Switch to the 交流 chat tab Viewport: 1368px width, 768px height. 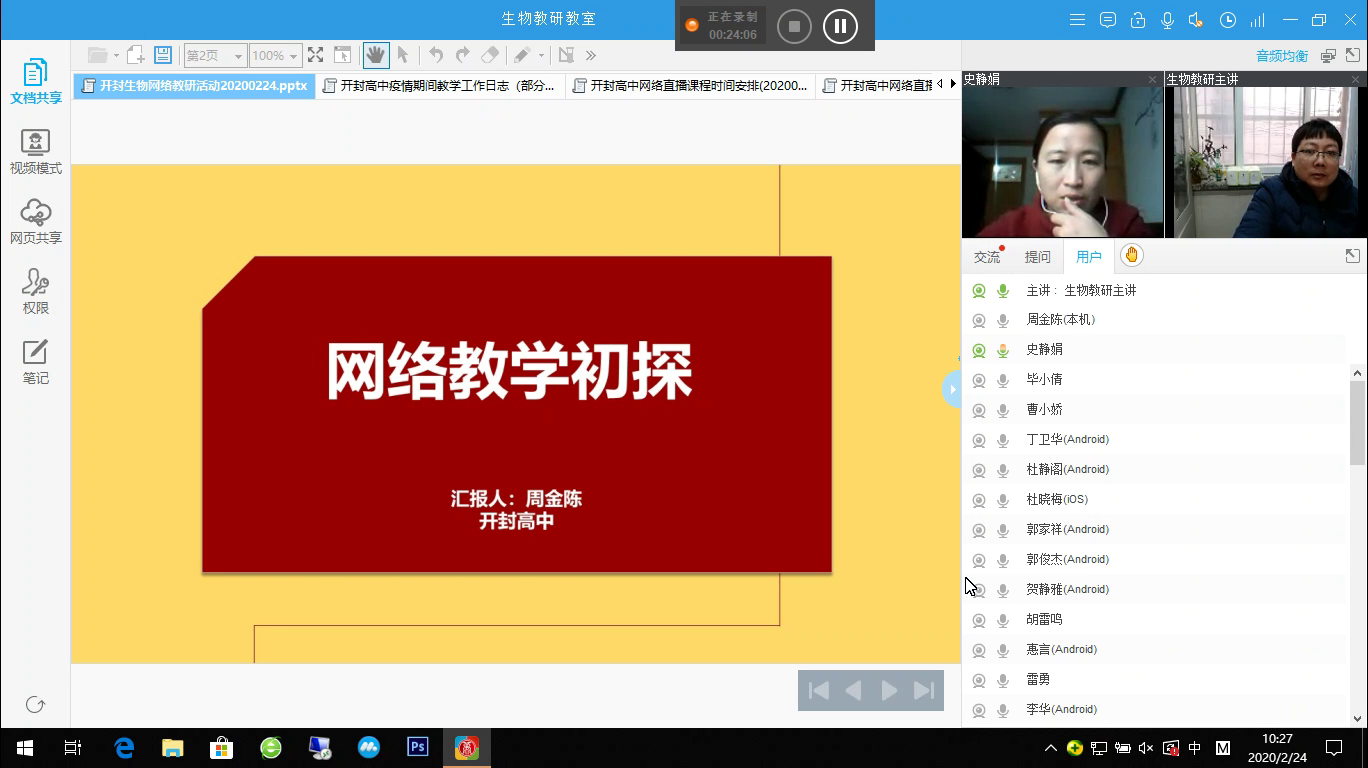[987, 257]
